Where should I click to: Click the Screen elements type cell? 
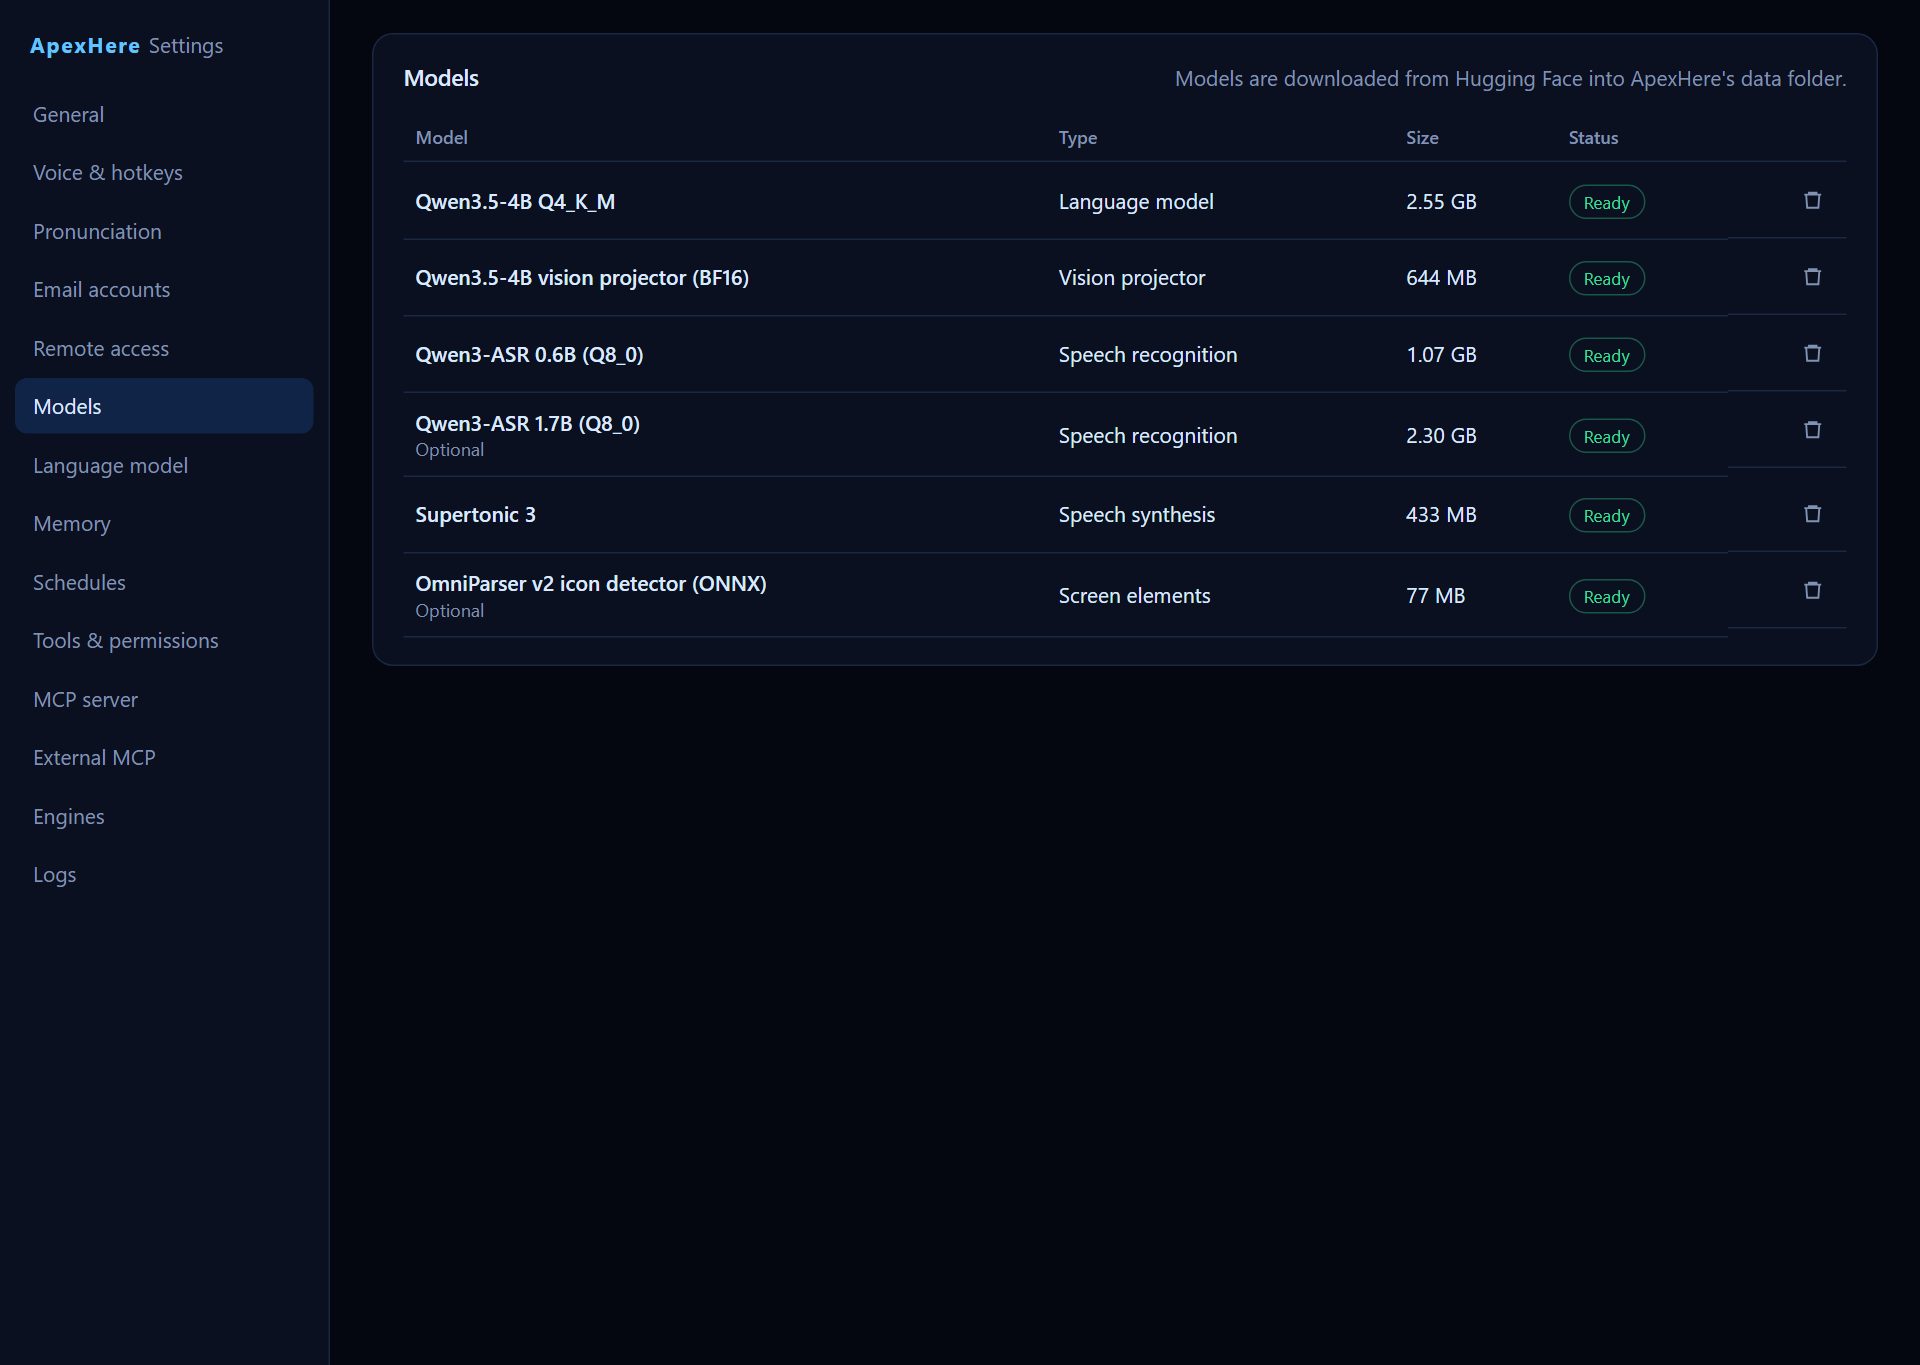coord(1134,596)
